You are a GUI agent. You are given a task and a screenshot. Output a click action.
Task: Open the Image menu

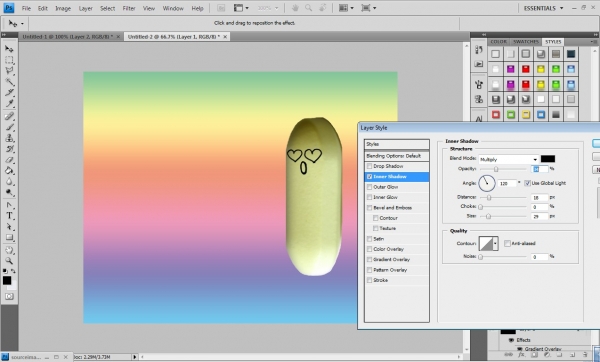click(x=63, y=8)
